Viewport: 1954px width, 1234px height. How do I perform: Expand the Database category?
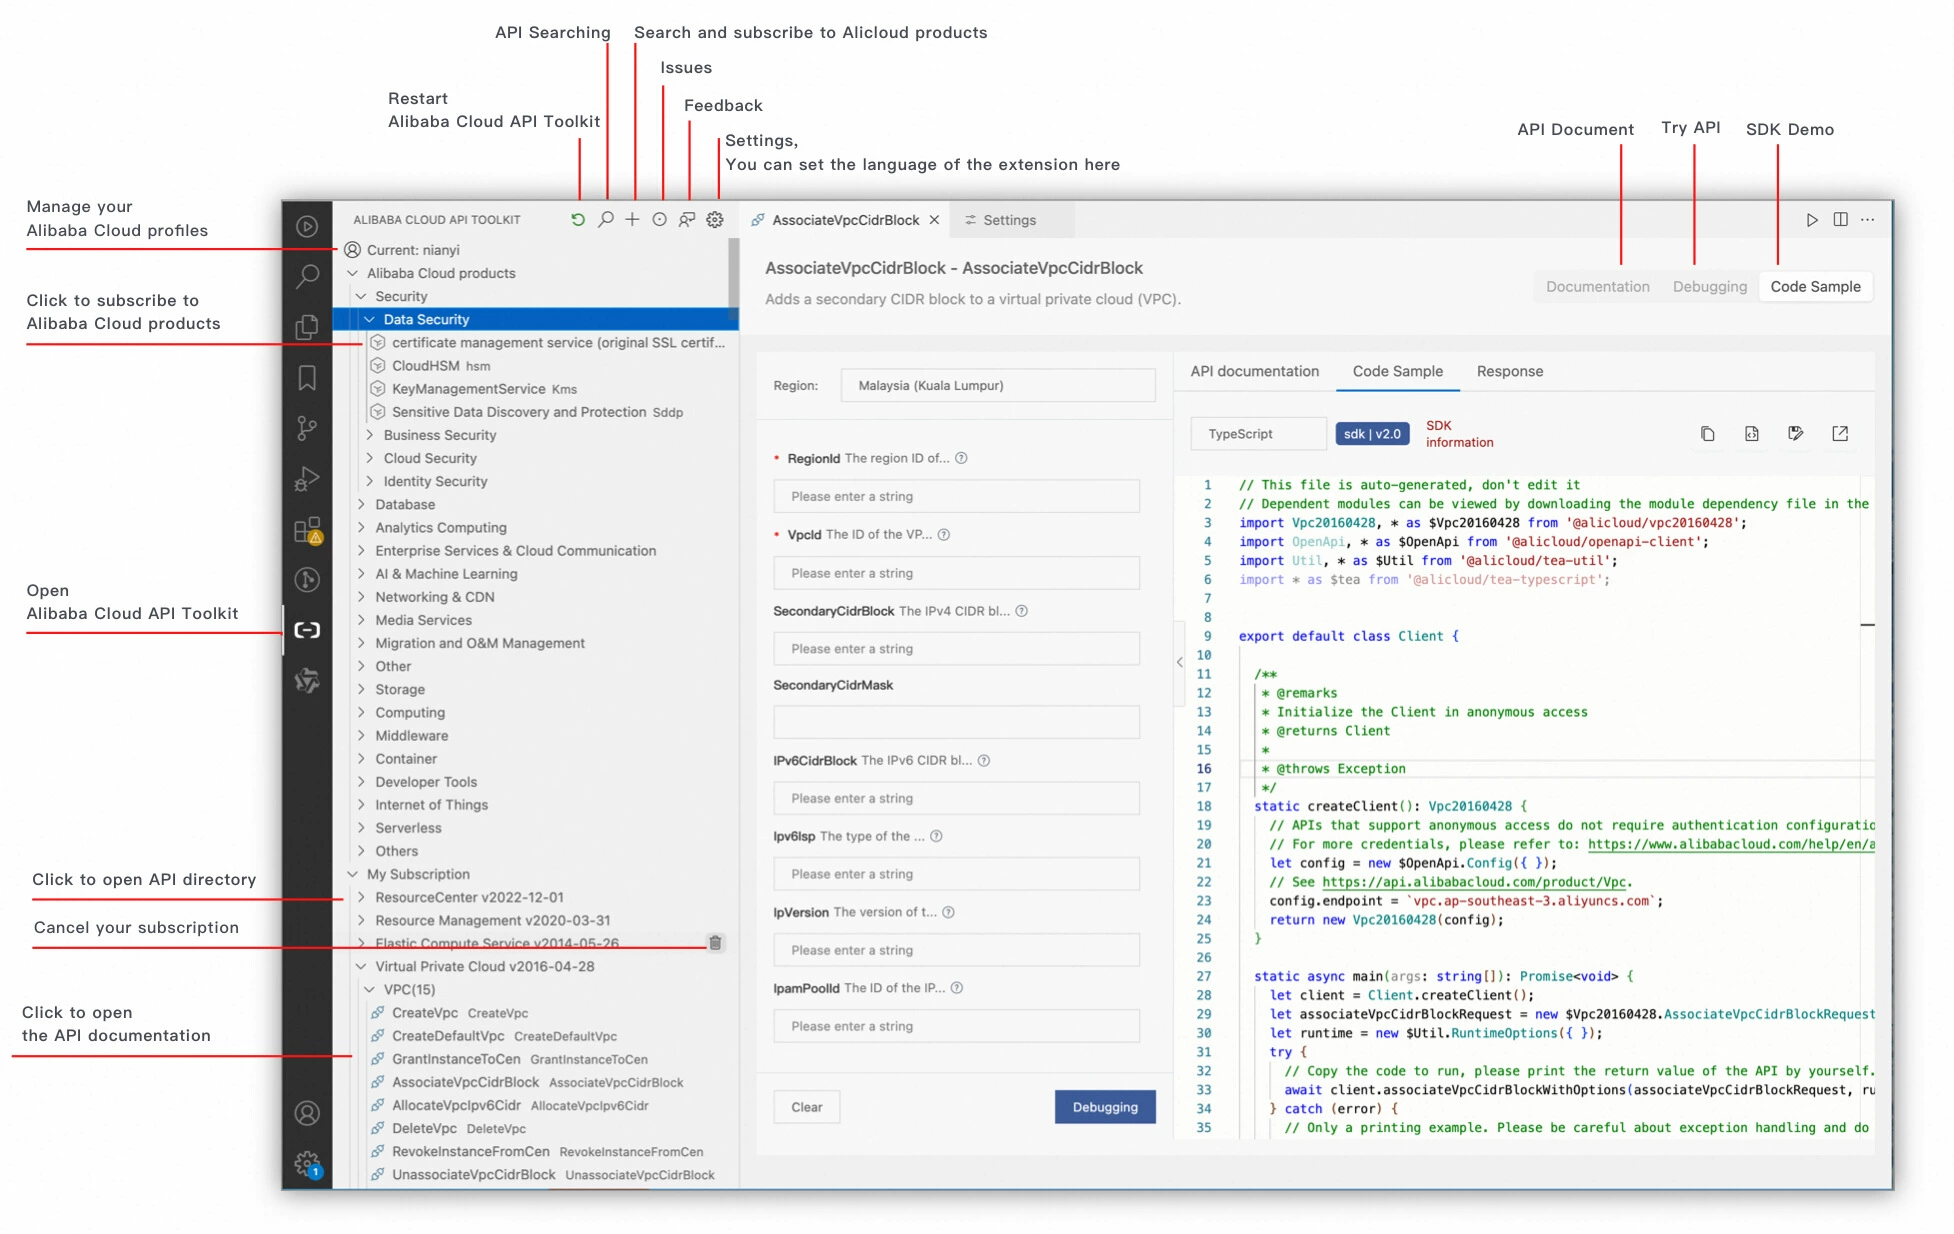[x=361, y=505]
